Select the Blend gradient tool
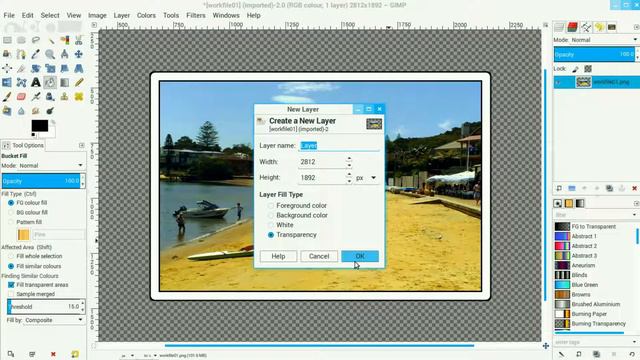 [x=64, y=82]
